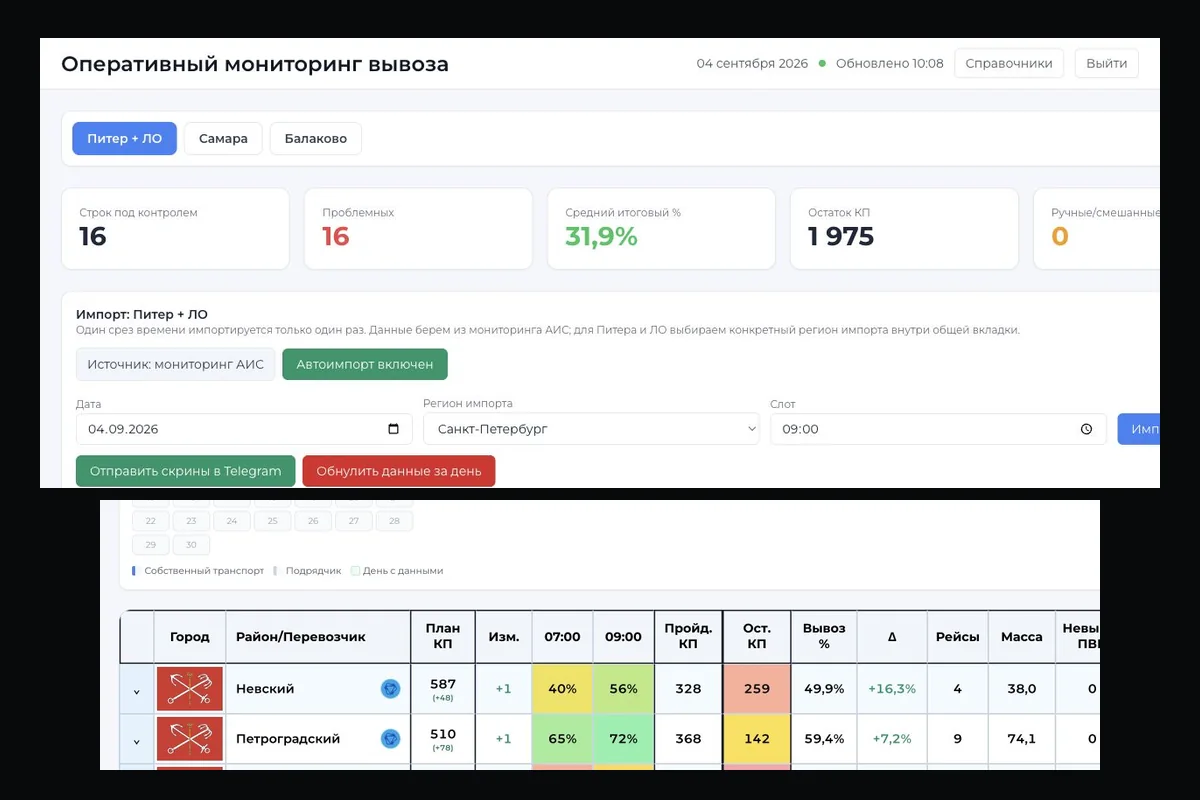Click the red 259 cell in the Невский row
1200x800 pixels.
[x=757, y=688]
